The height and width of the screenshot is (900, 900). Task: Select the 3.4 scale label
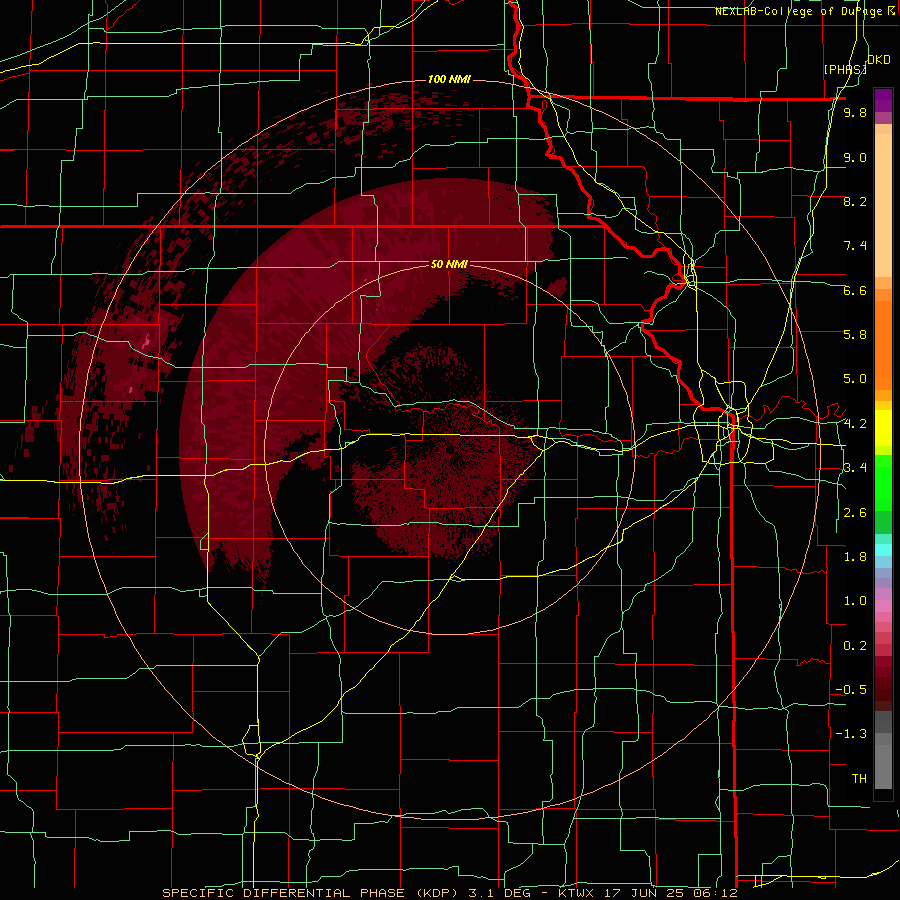coord(855,467)
